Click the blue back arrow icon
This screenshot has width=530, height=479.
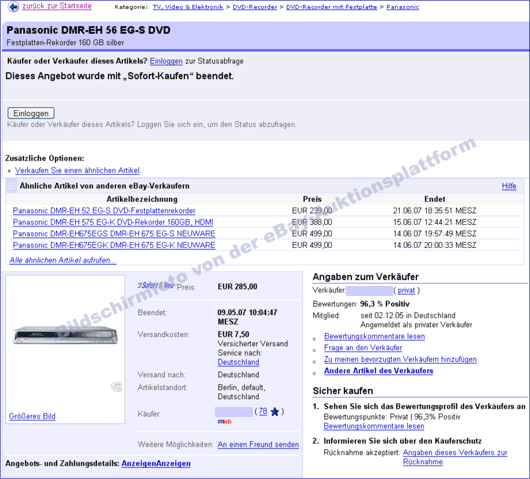[13, 6]
